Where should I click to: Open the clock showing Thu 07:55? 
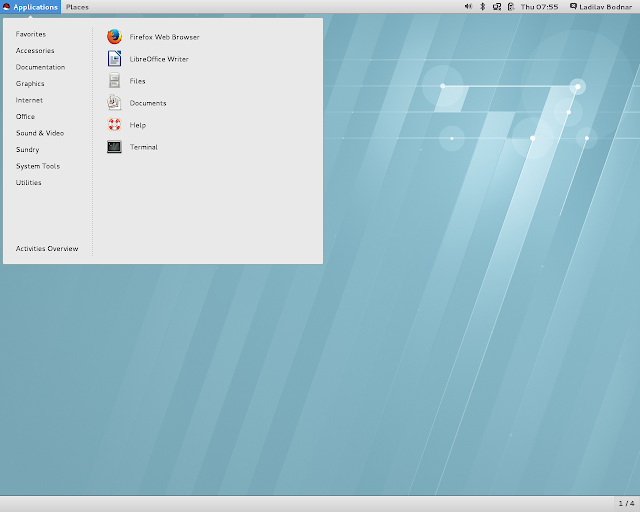tap(540, 7)
